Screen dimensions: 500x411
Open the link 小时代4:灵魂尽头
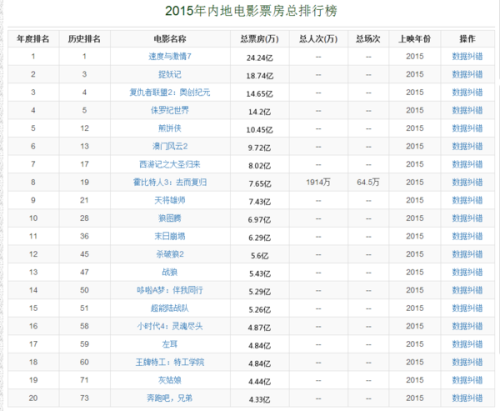pyautogui.click(x=170, y=326)
